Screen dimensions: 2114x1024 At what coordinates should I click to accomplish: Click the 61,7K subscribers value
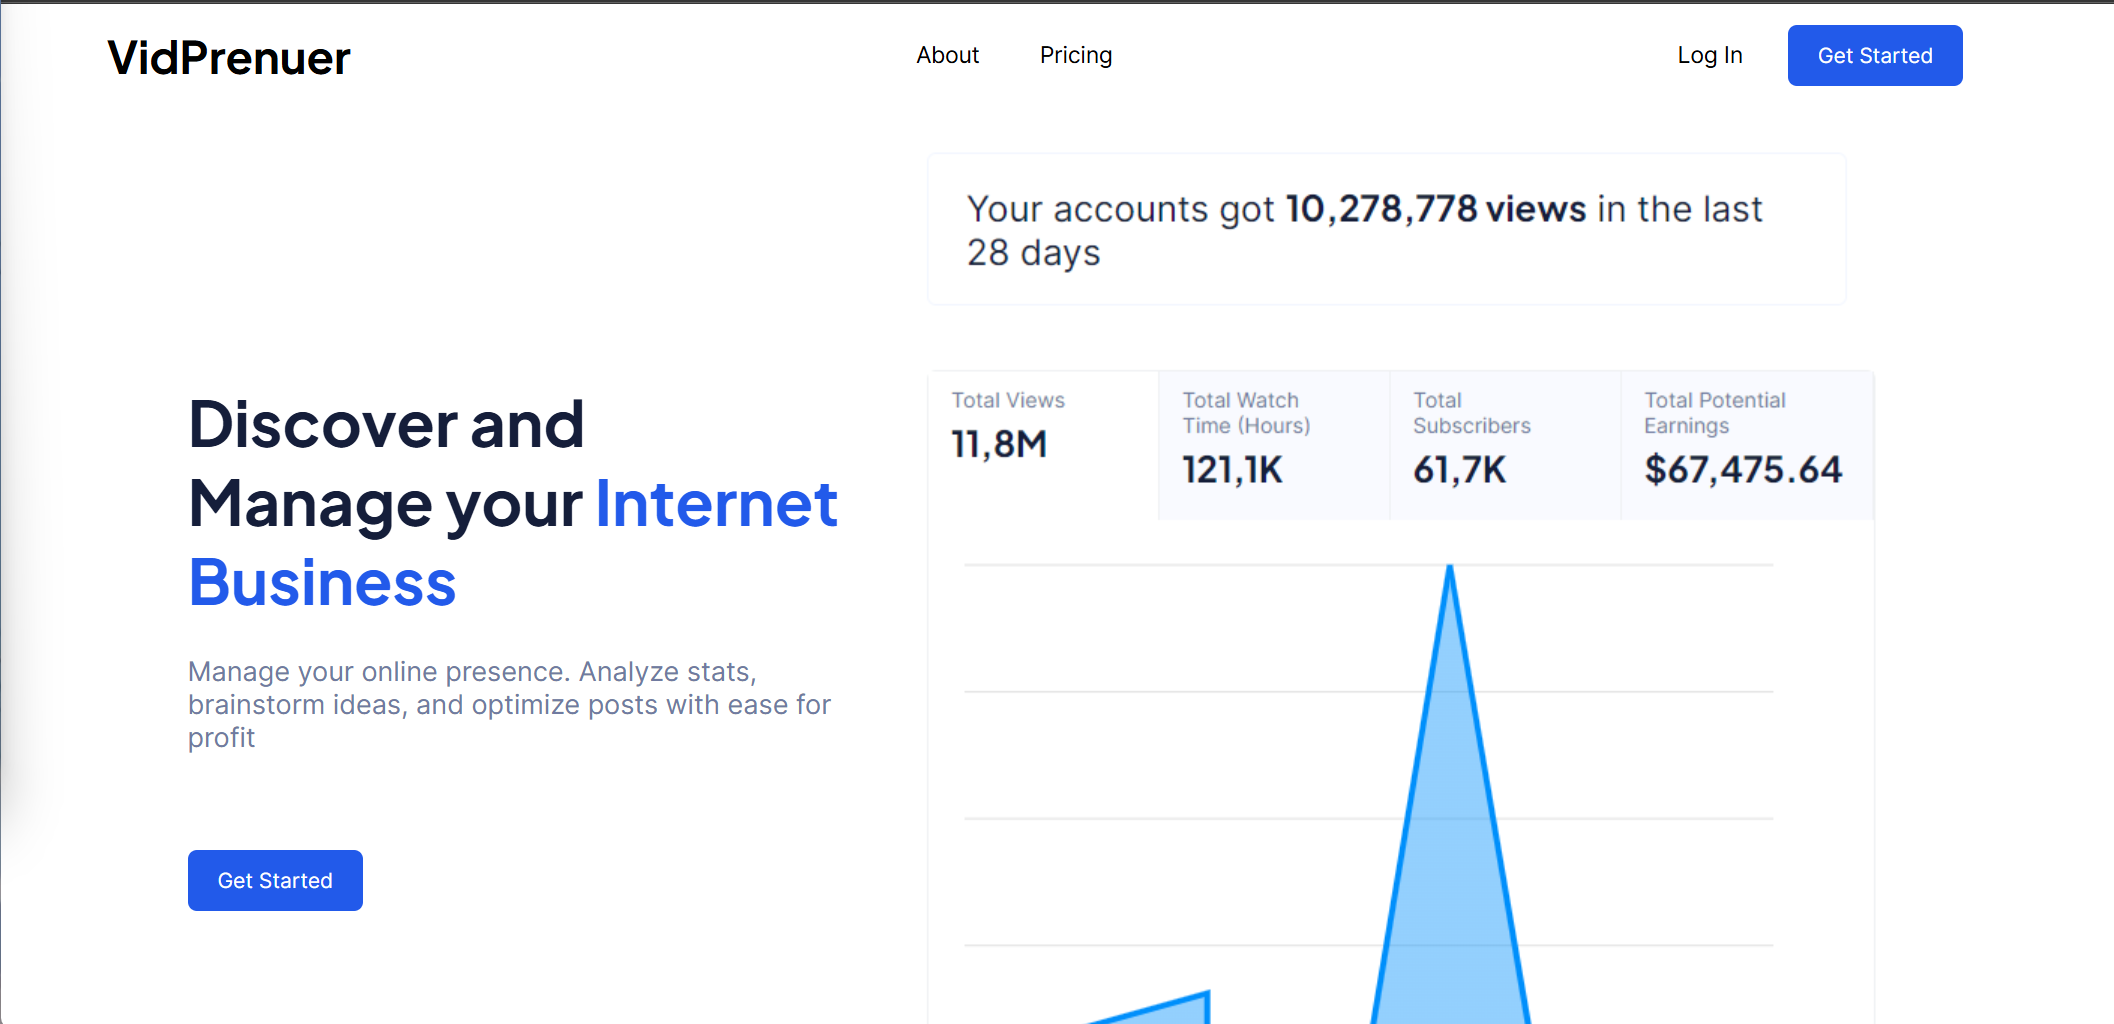pos(1459,469)
